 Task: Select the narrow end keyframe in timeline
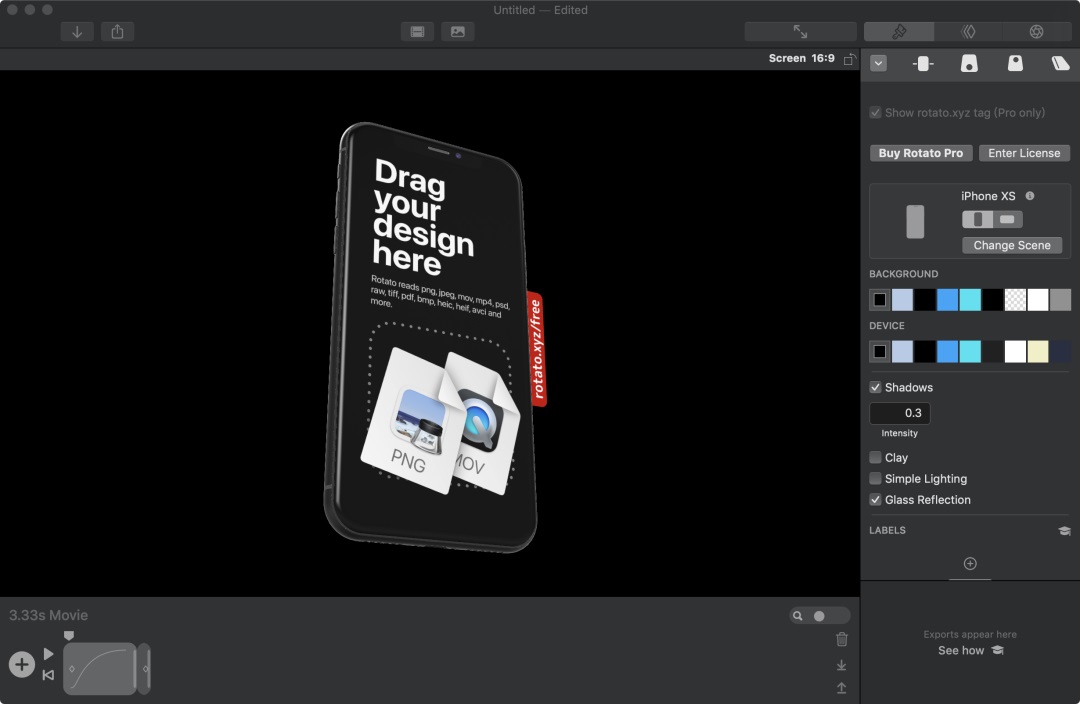click(144, 668)
